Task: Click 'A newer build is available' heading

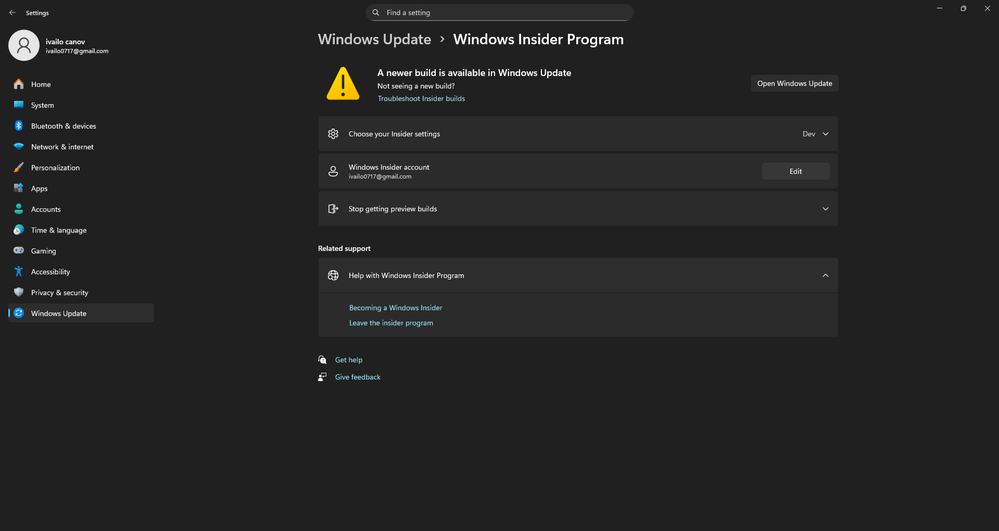Action: click(474, 73)
